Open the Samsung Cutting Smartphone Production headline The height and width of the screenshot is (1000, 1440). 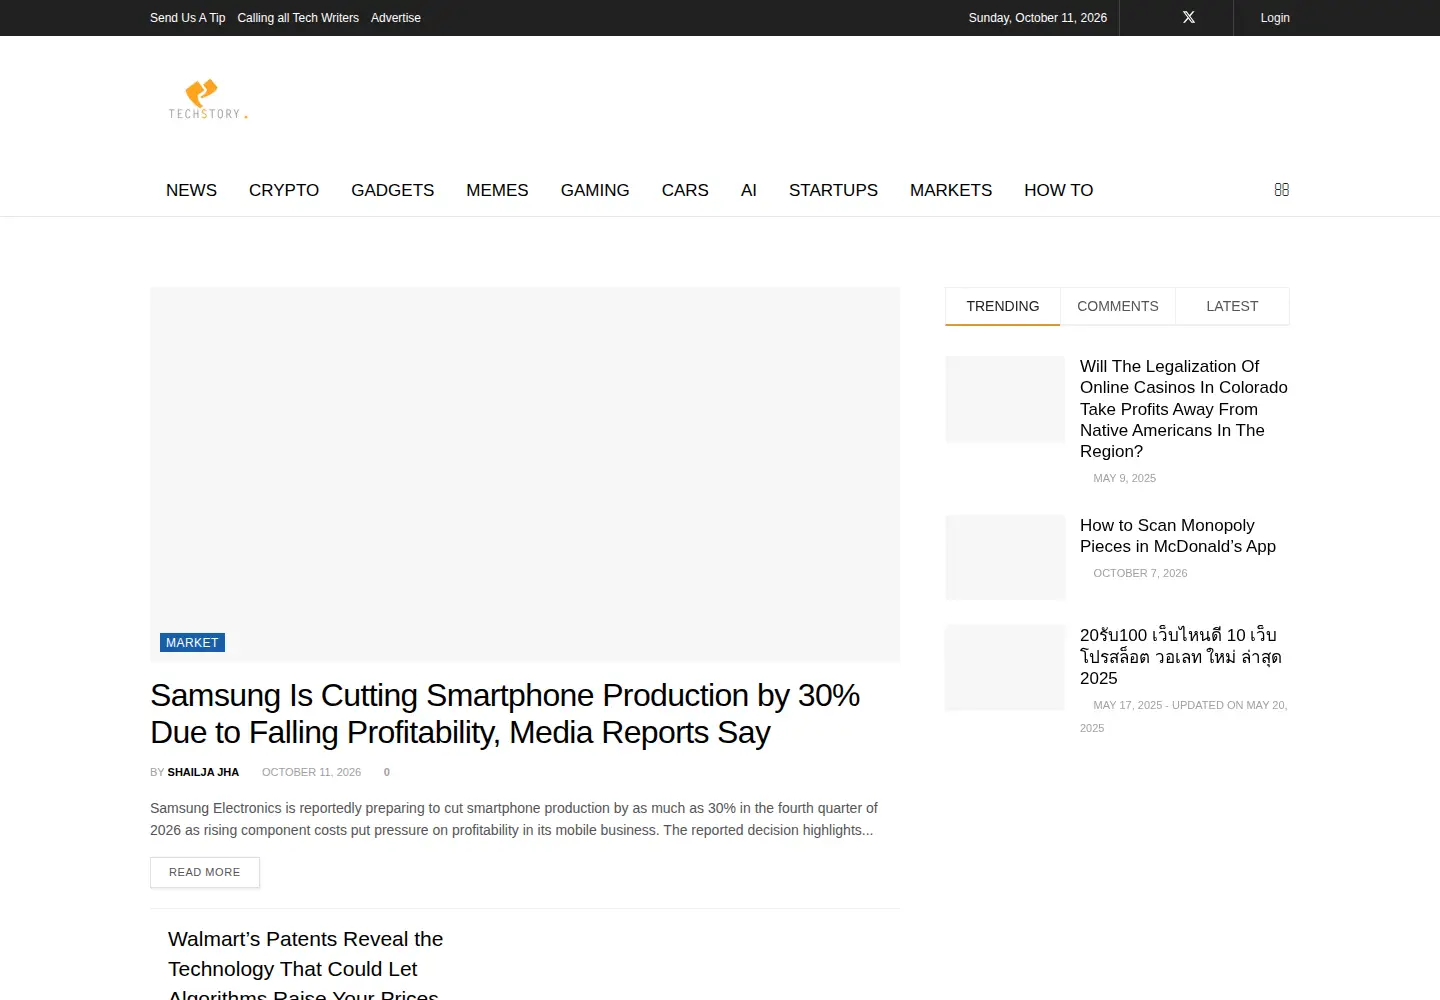[x=505, y=714]
